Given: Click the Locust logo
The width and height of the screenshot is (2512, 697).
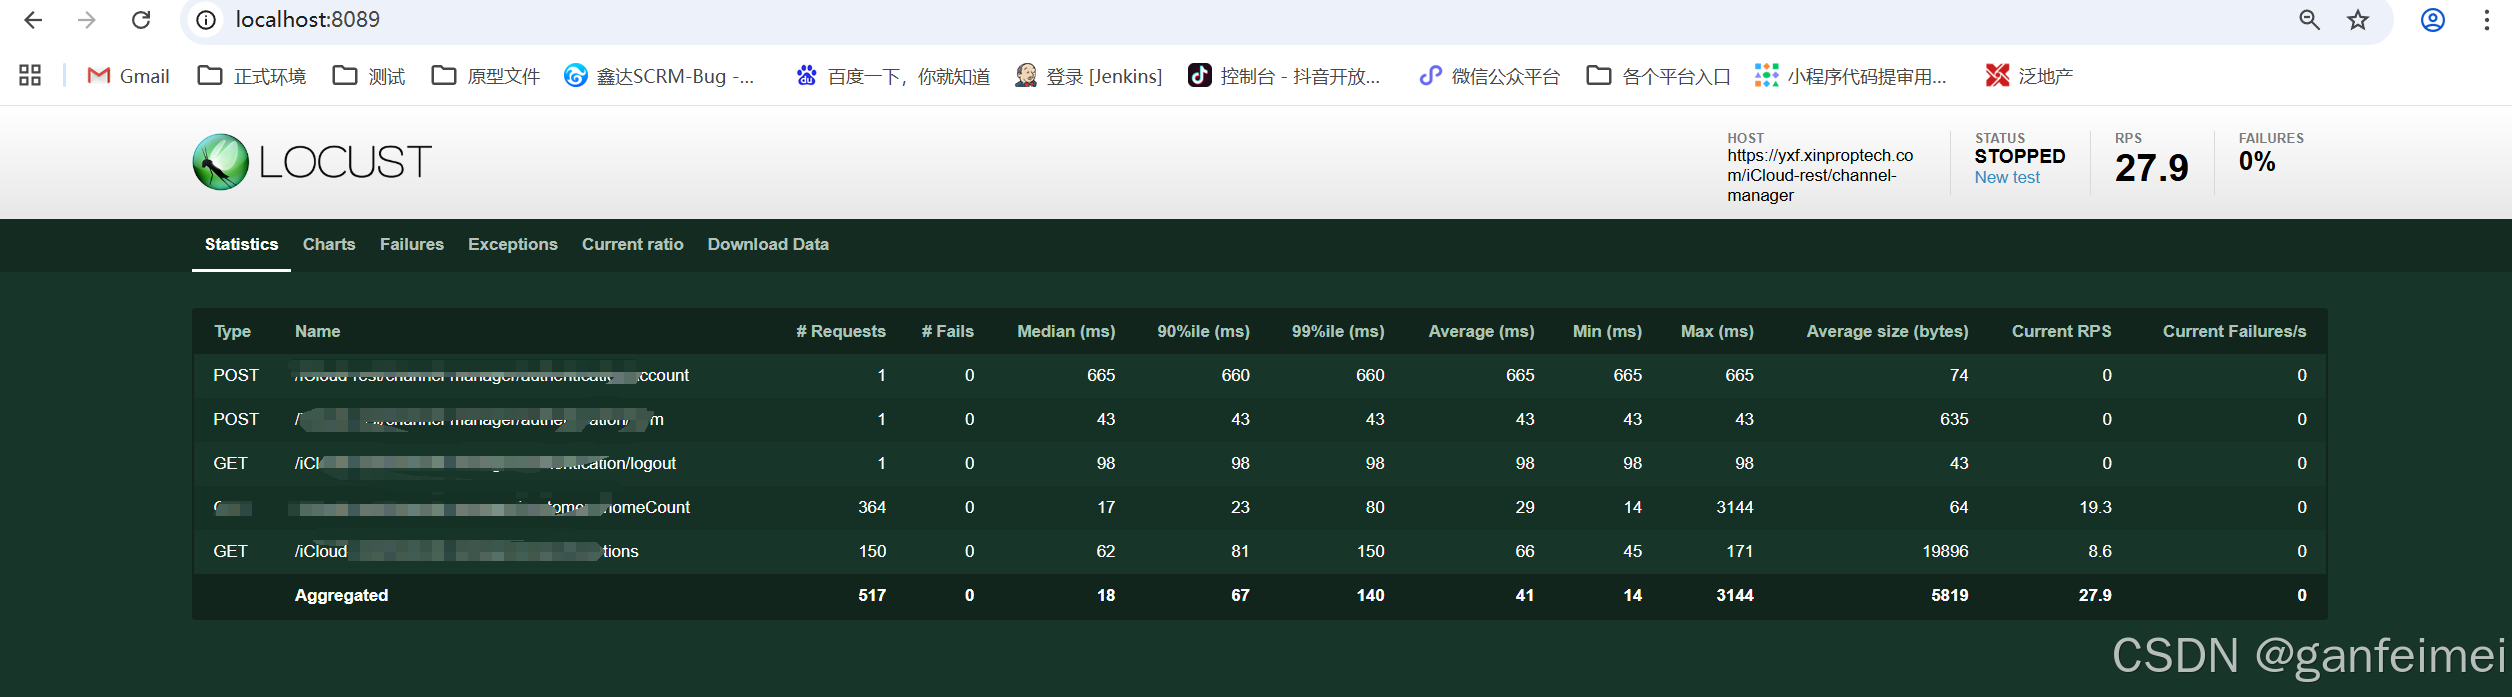Looking at the screenshot, I should coord(312,162).
